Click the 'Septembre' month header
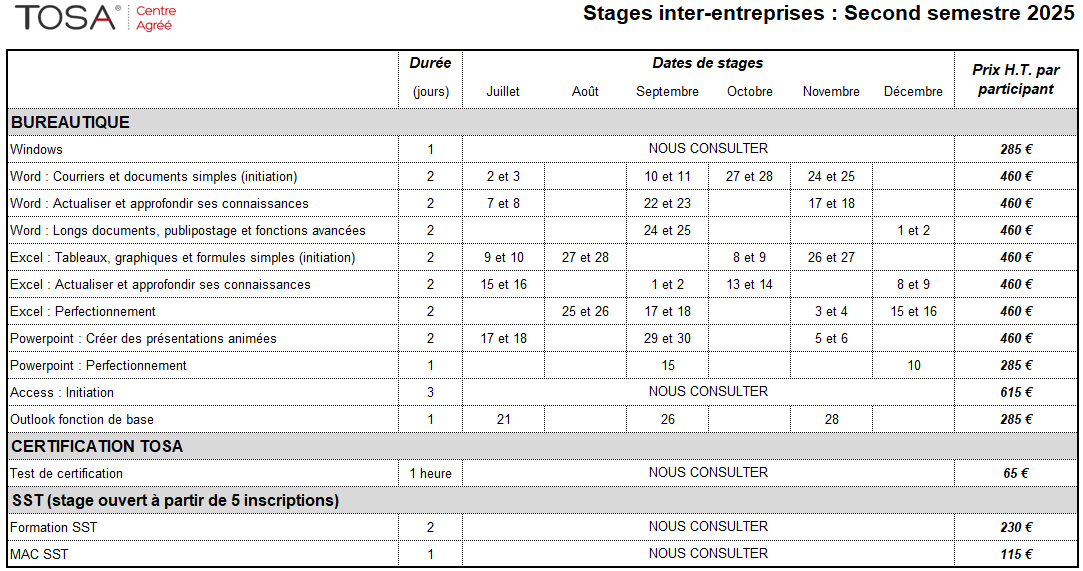The height and width of the screenshot is (571, 1083). pos(667,91)
